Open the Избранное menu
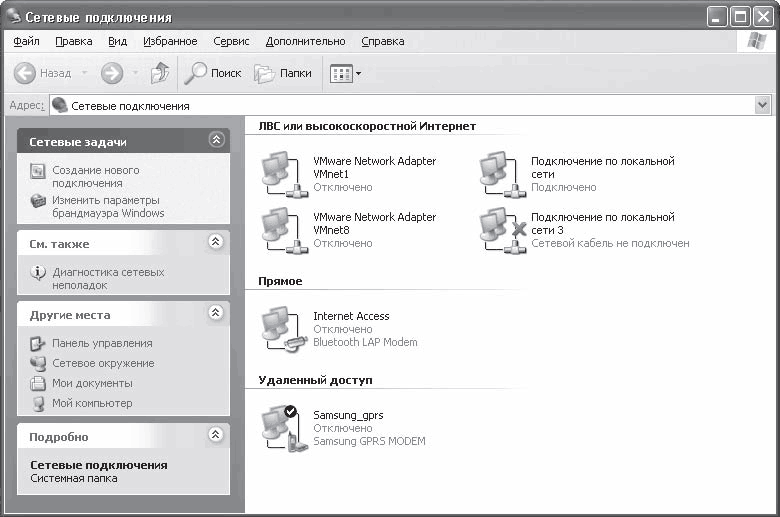The image size is (780, 517). 170,41
